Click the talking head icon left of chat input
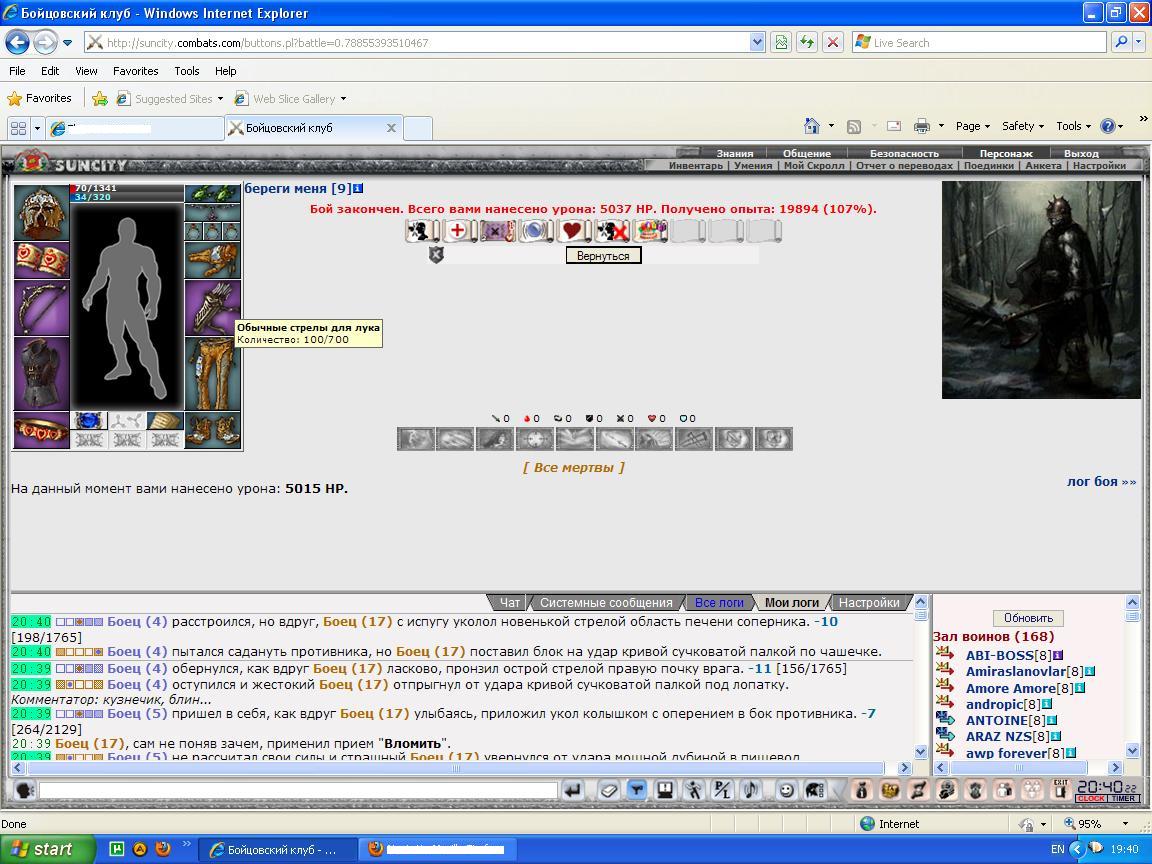 (24, 791)
